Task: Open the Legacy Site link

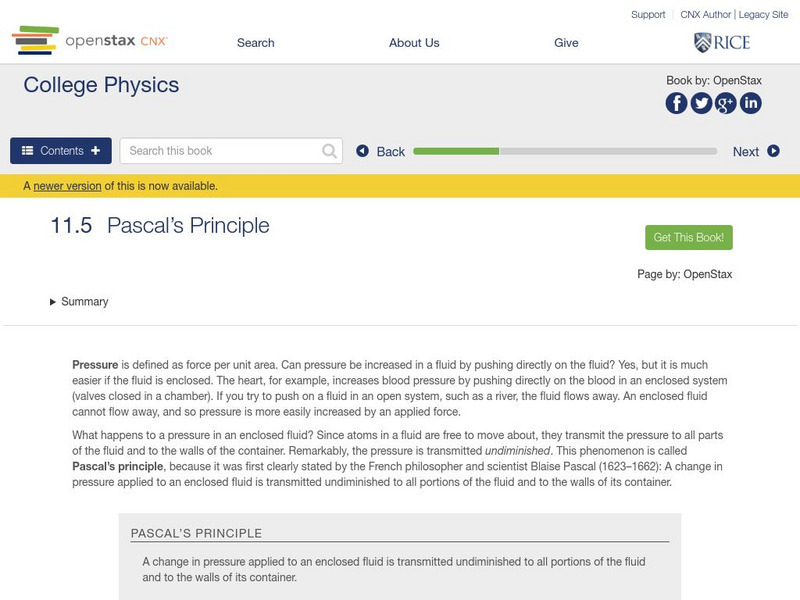Action: pos(763,15)
